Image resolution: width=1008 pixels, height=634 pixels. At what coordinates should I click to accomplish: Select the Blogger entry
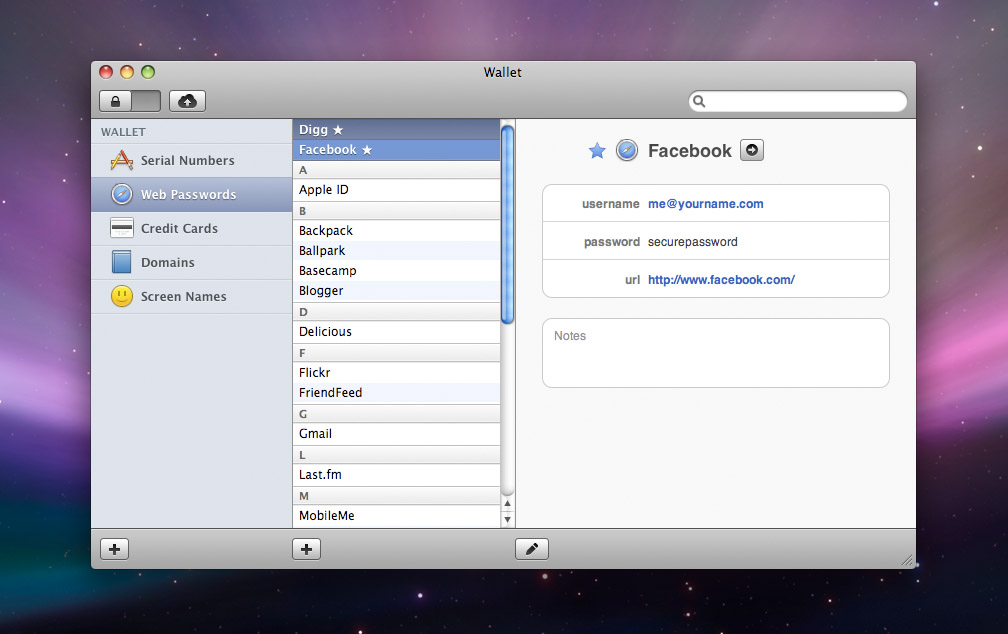pos(396,291)
